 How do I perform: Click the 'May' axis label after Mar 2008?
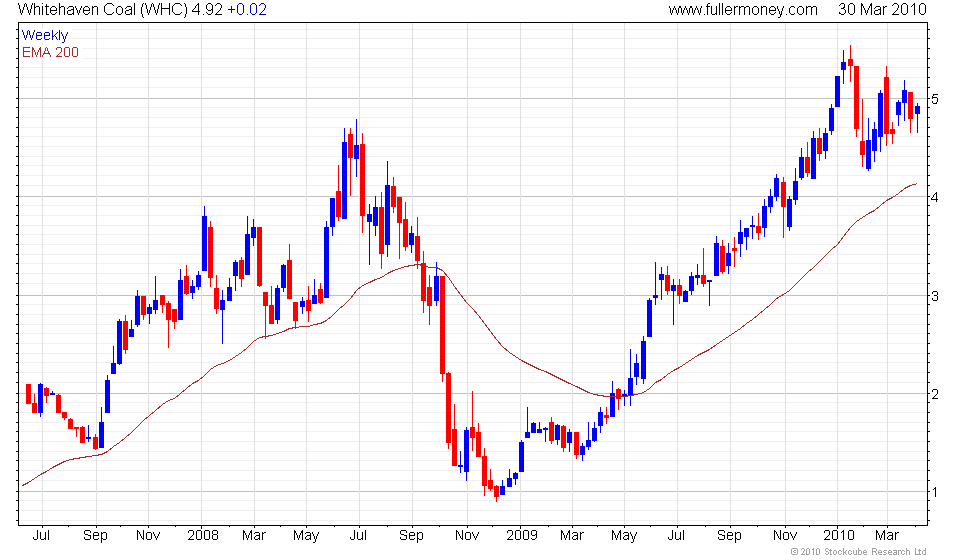(306, 536)
